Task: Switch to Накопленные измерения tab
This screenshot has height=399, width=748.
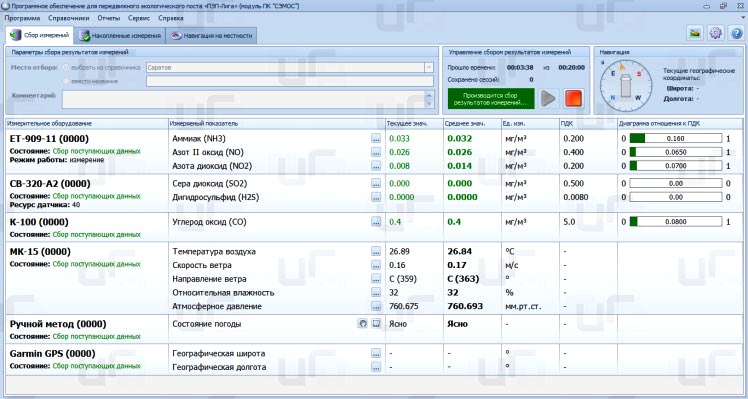Action: click(x=120, y=36)
